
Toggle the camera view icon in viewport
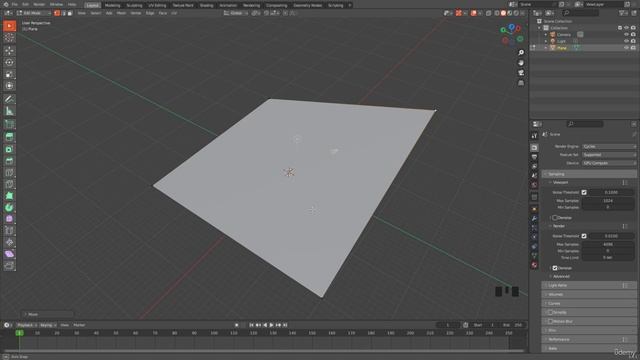[x=521, y=73]
